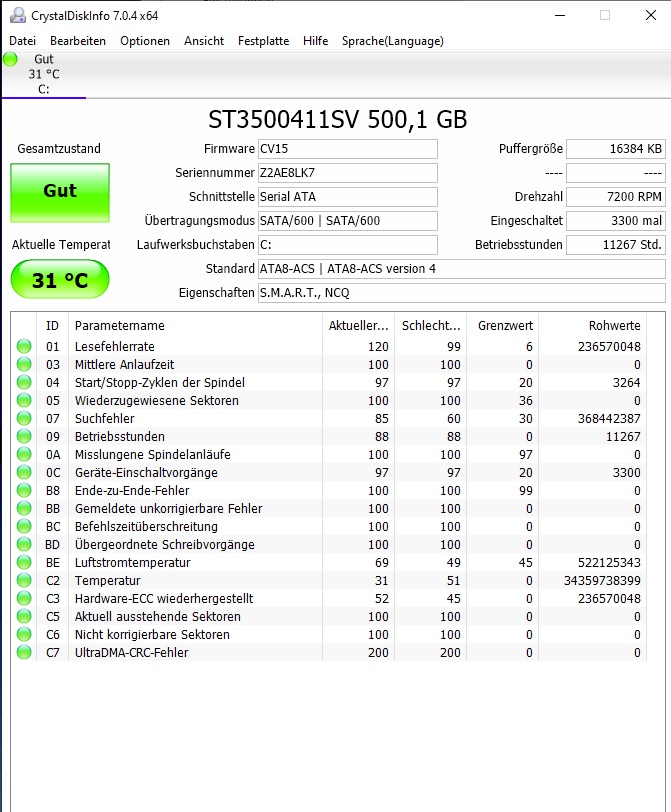Viewport: 671px width, 812px height.
Task: Open the Sprache(Language) menu
Action: [x=393, y=41]
